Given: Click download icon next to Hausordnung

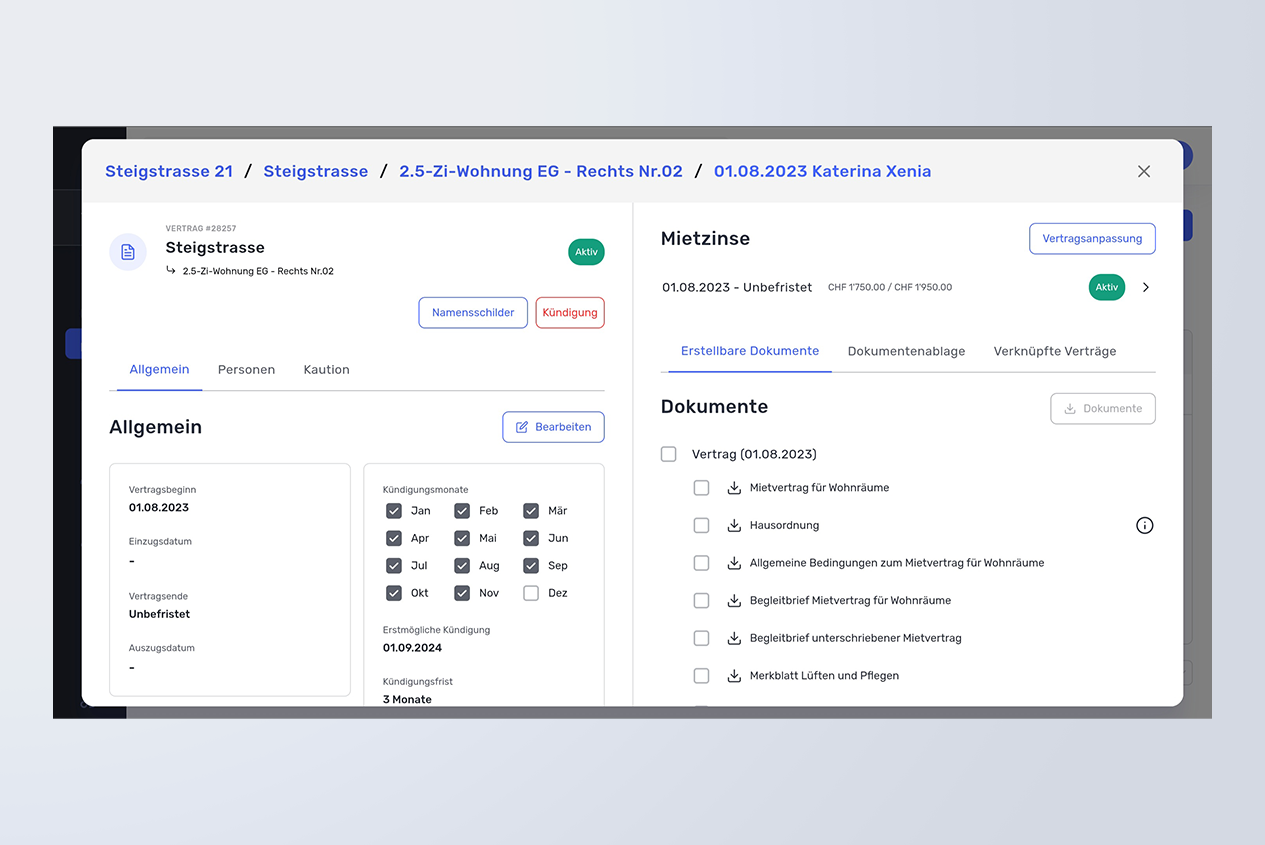Looking at the screenshot, I should (x=734, y=525).
